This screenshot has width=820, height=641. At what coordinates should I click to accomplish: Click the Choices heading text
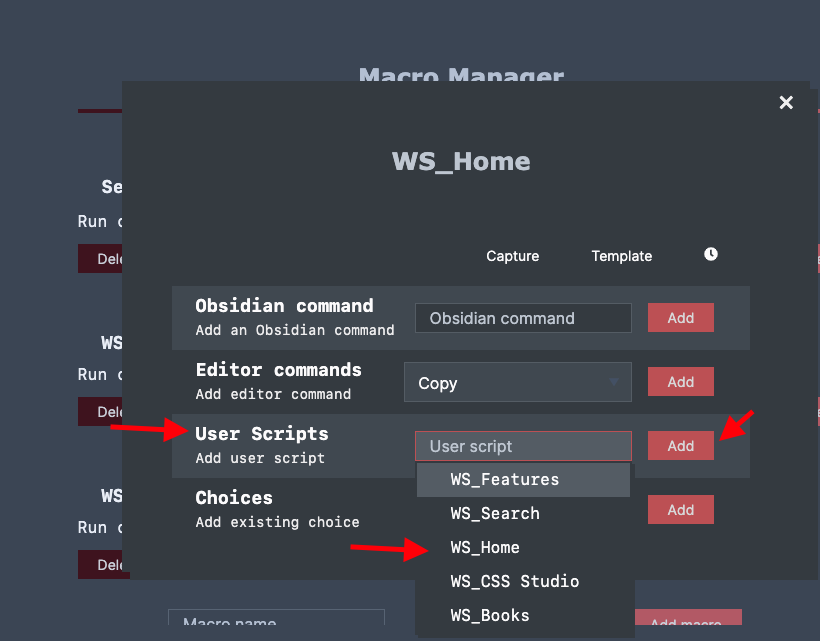234,497
